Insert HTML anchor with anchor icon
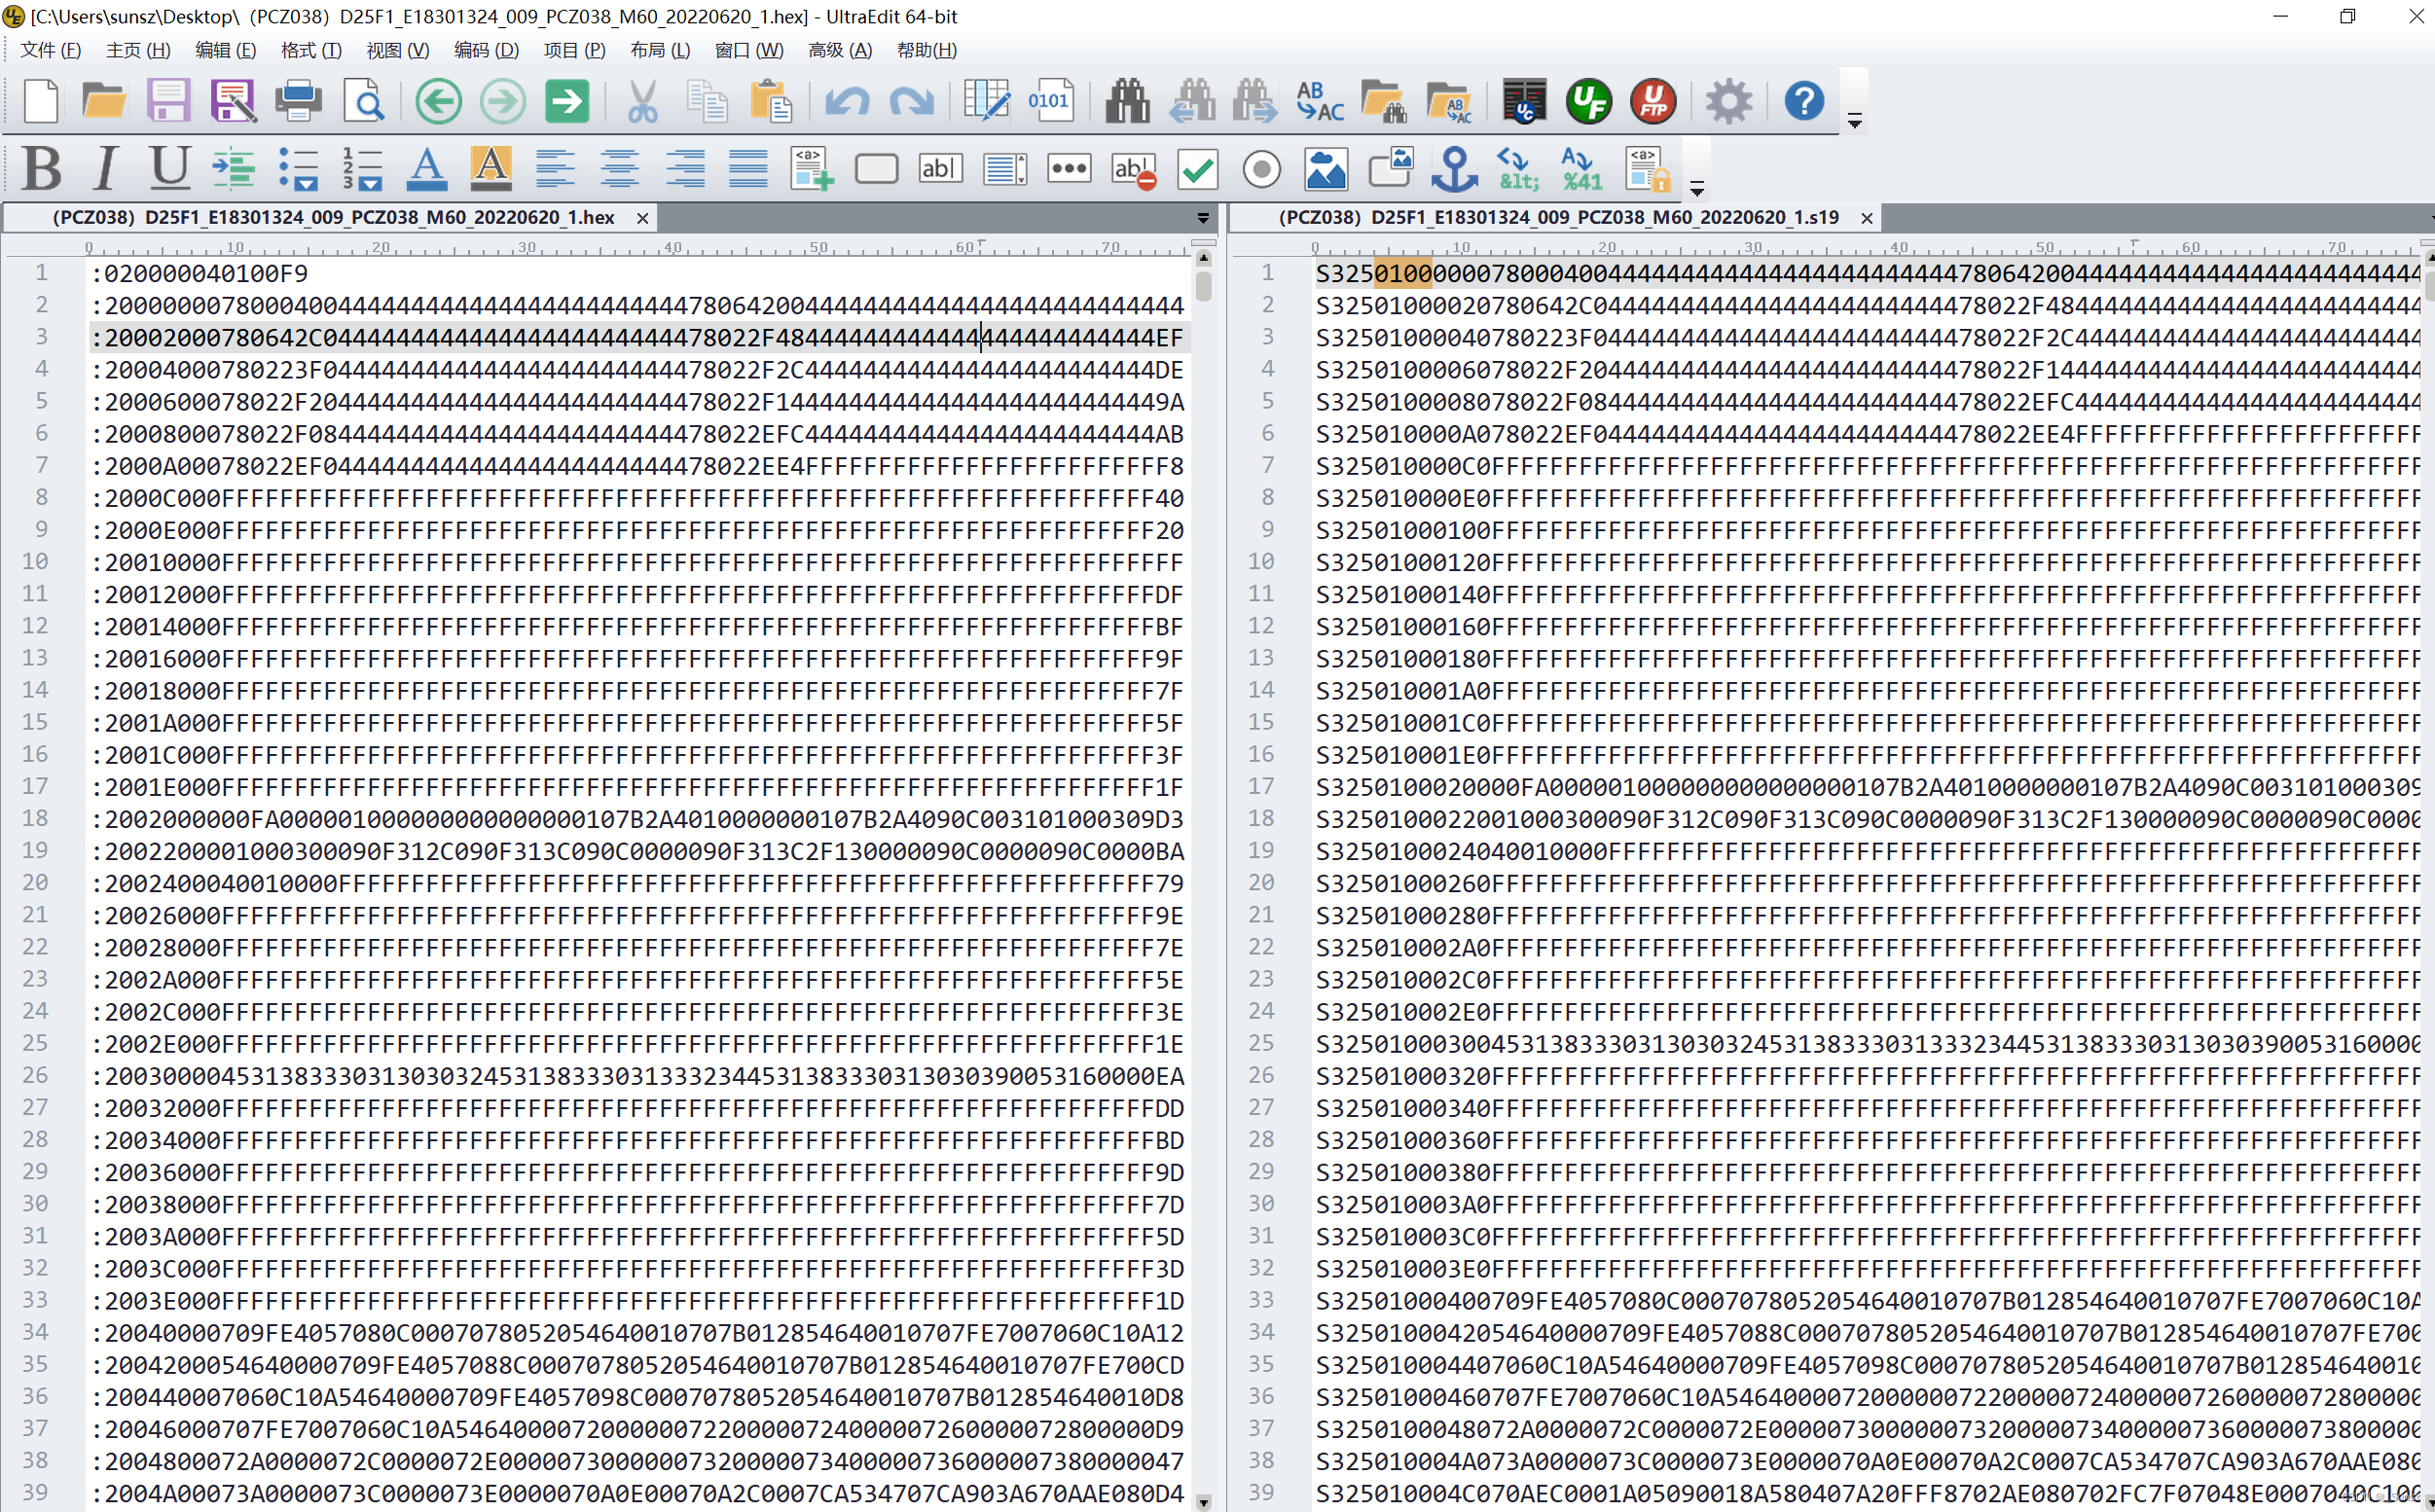Viewport: 2435px width, 1512px height. click(x=1454, y=168)
